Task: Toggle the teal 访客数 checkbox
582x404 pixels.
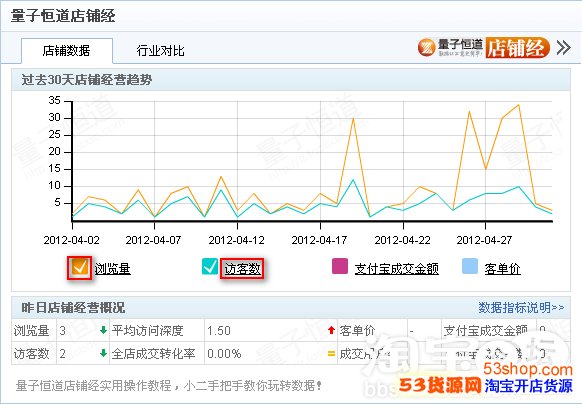Action: point(210,267)
